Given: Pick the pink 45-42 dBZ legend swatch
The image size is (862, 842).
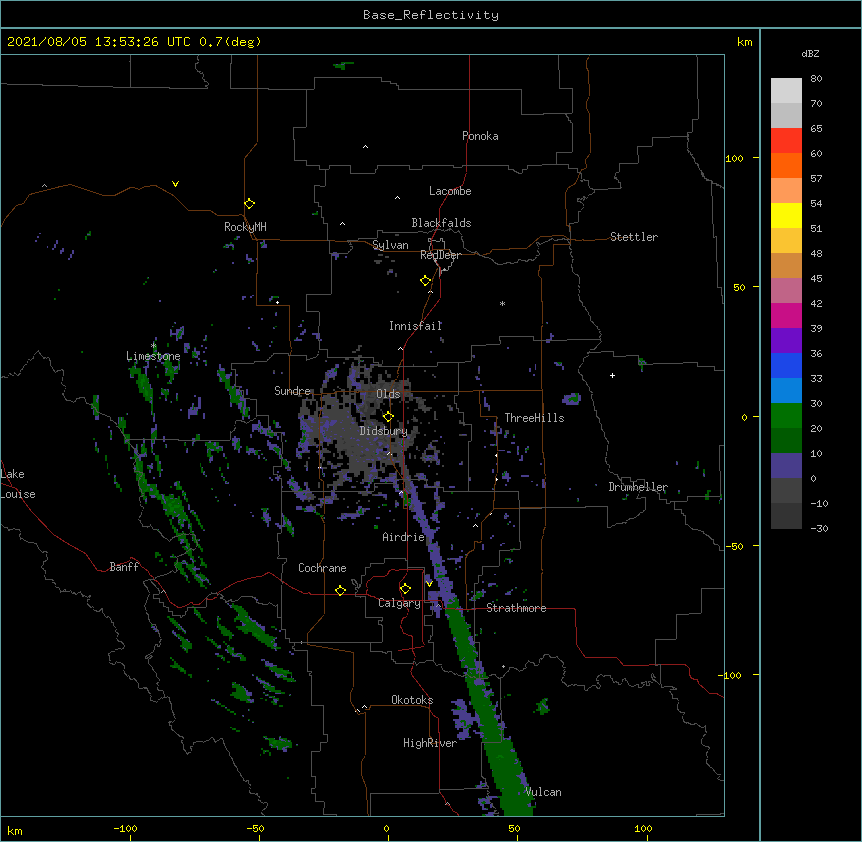Looking at the screenshot, I should point(786,291).
